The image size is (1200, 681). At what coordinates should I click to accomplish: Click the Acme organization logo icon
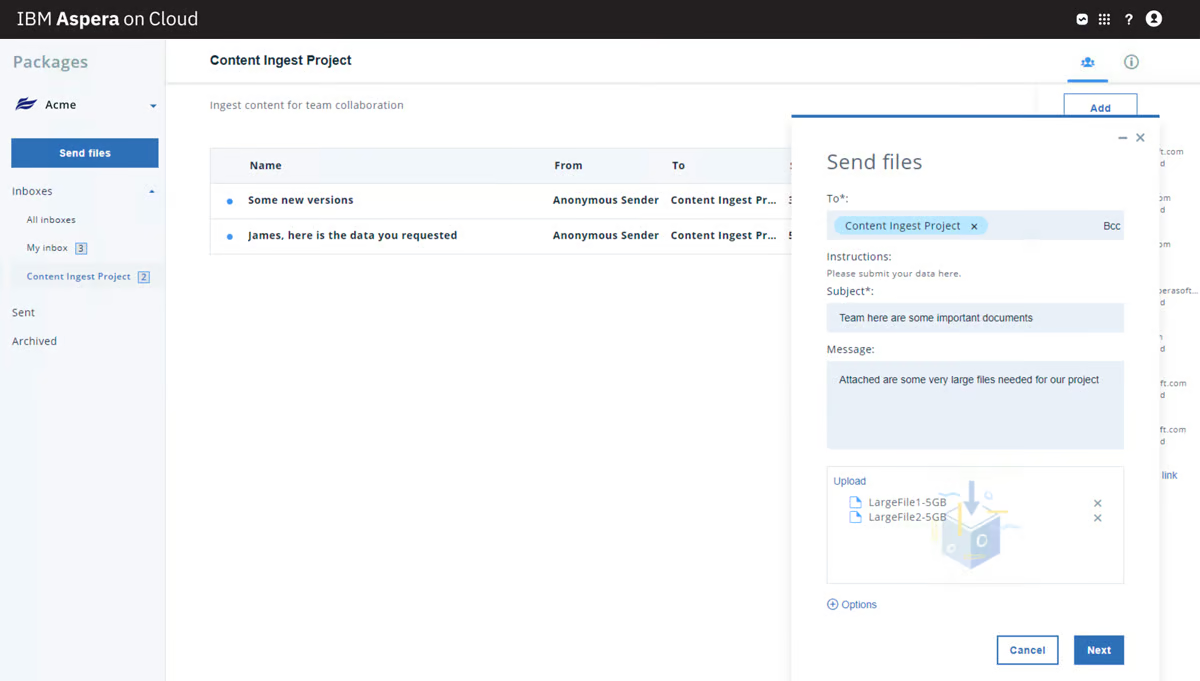(x=24, y=103)
